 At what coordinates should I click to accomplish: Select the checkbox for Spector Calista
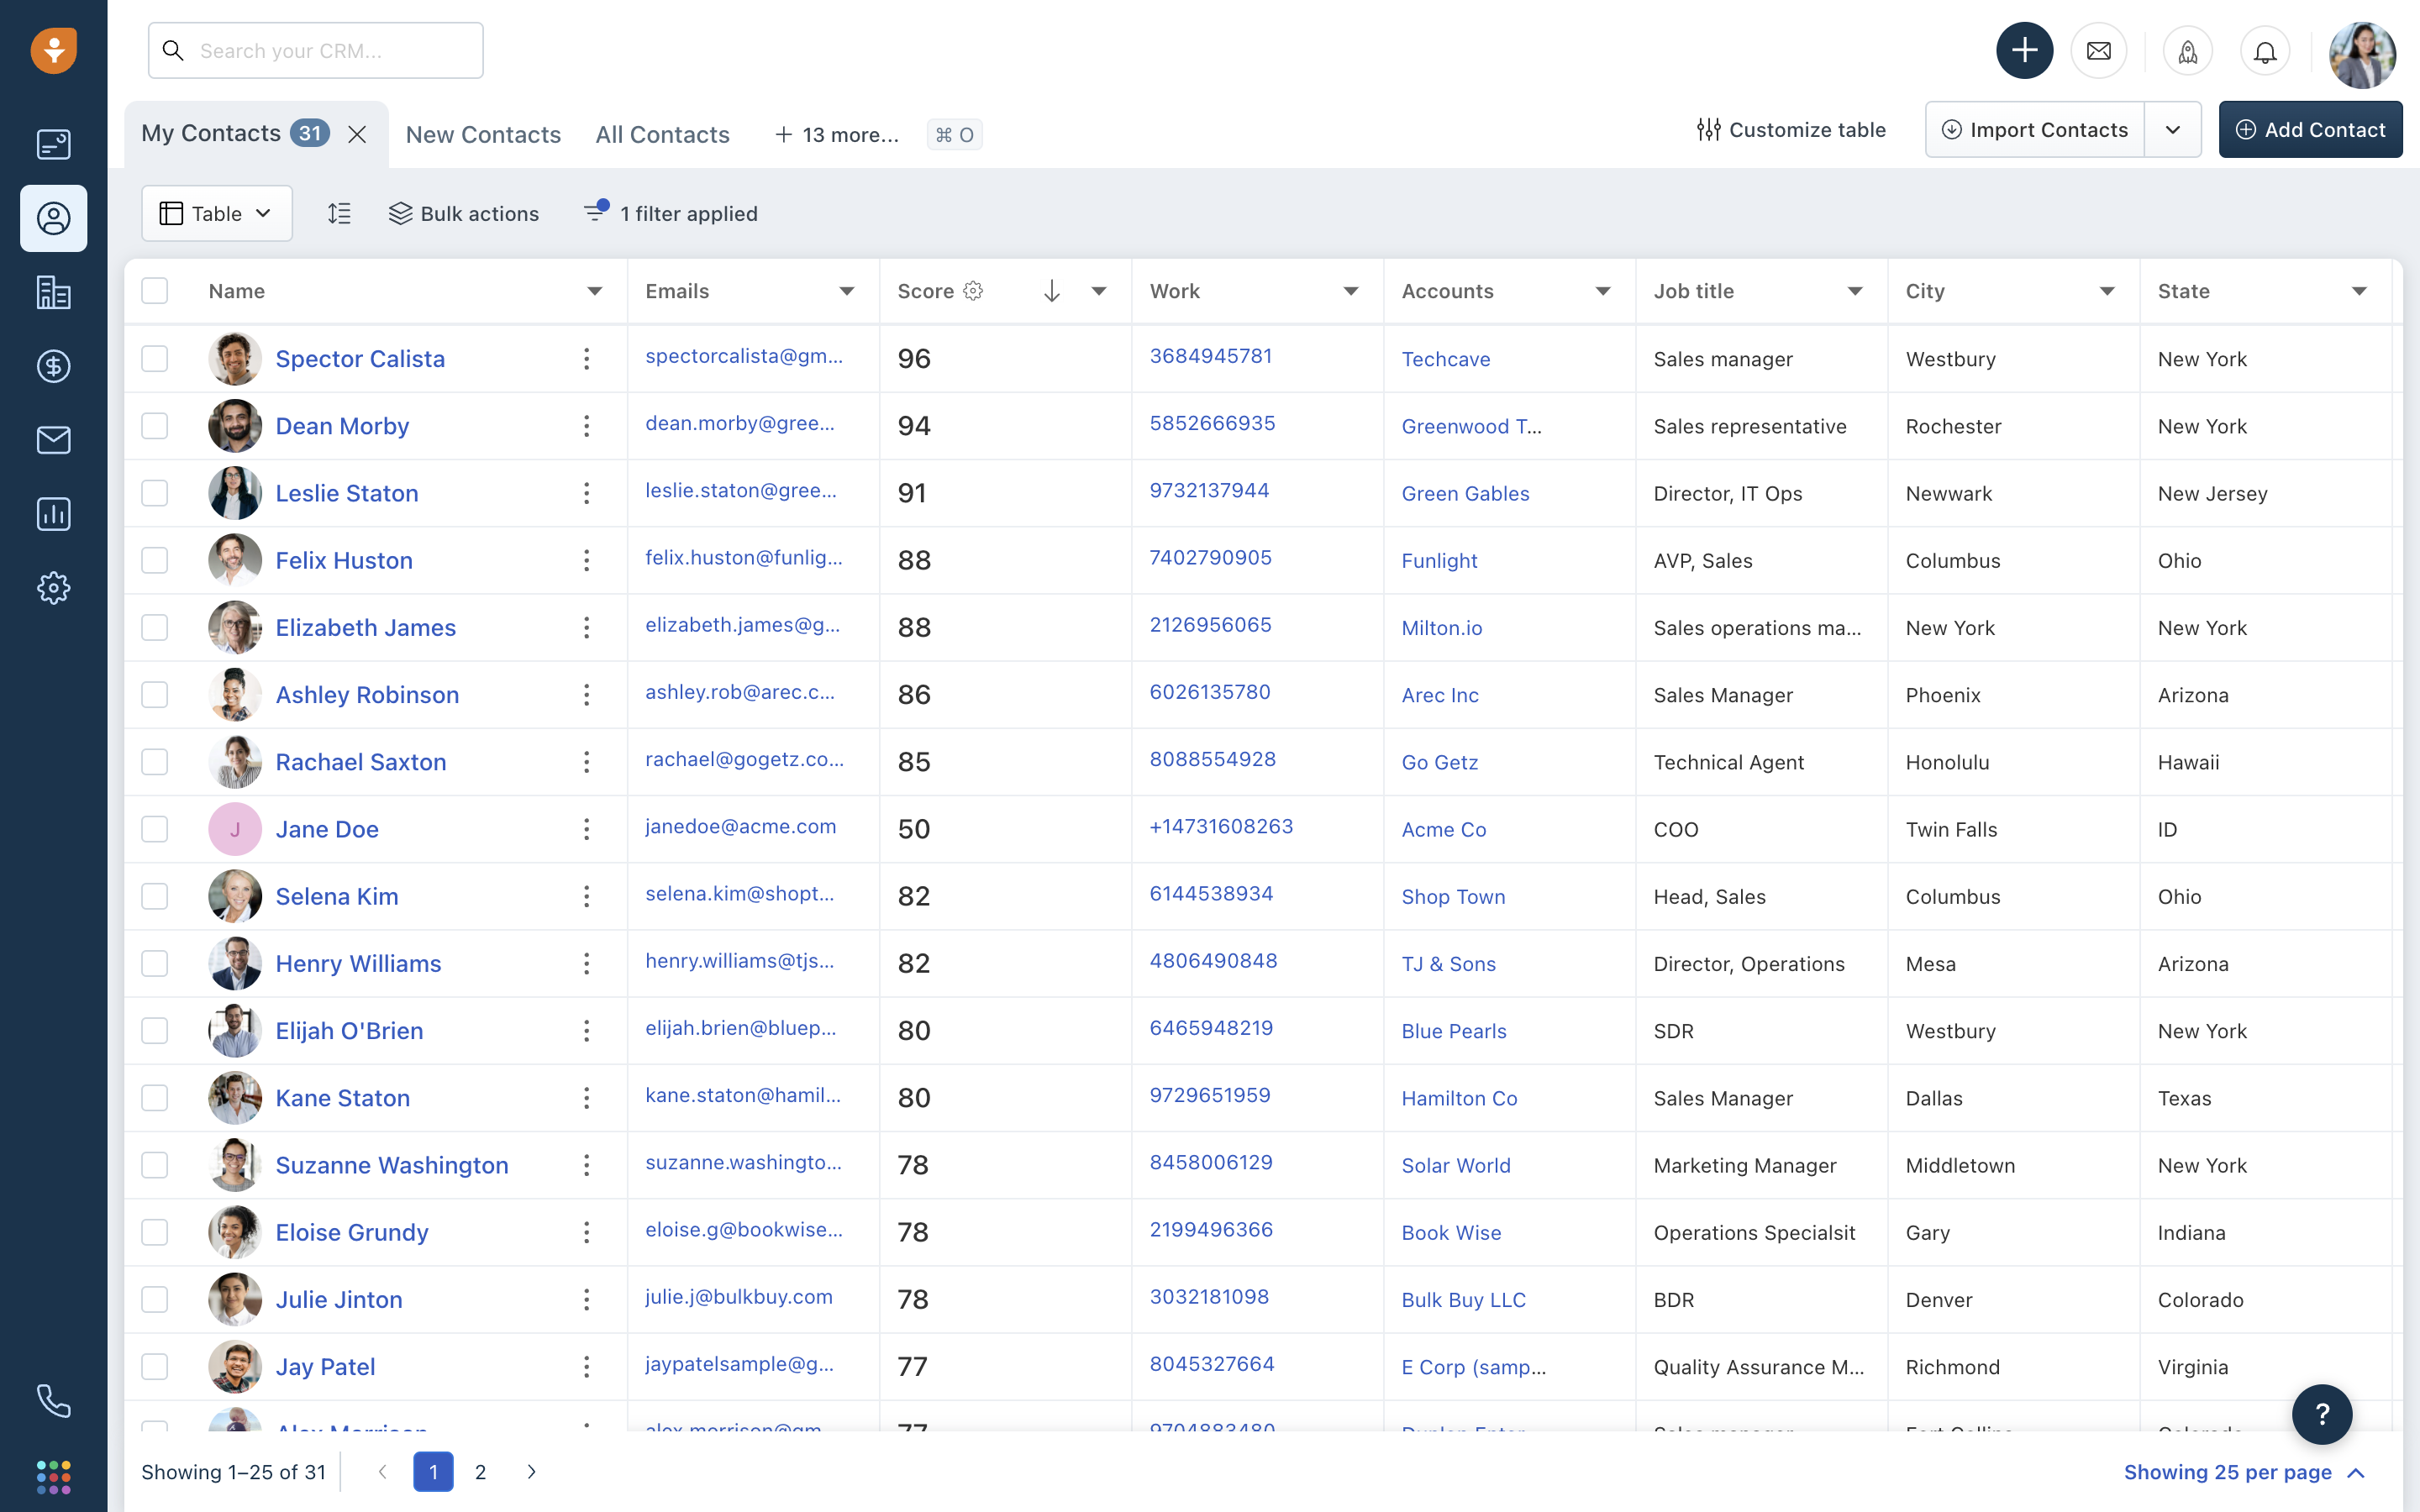point(155,358)
